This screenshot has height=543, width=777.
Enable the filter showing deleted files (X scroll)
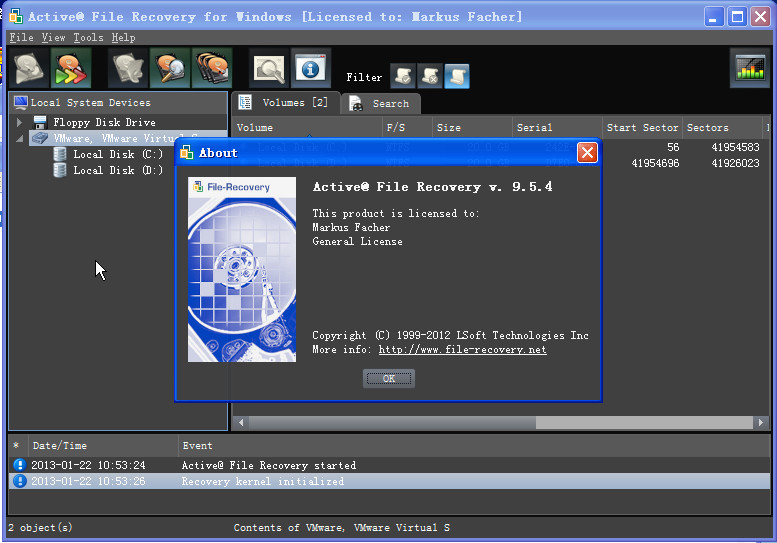point(430,76)
